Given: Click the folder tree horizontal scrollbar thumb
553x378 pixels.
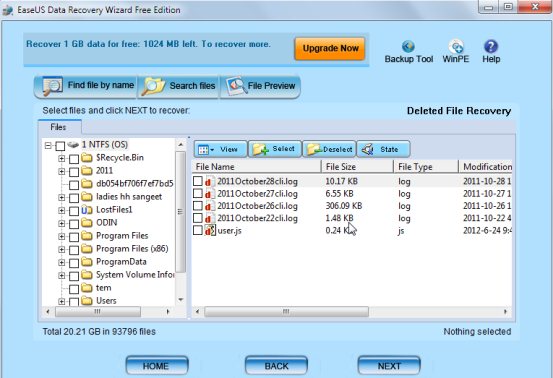Looking at the screenshot, I should [x=98, y=312].
